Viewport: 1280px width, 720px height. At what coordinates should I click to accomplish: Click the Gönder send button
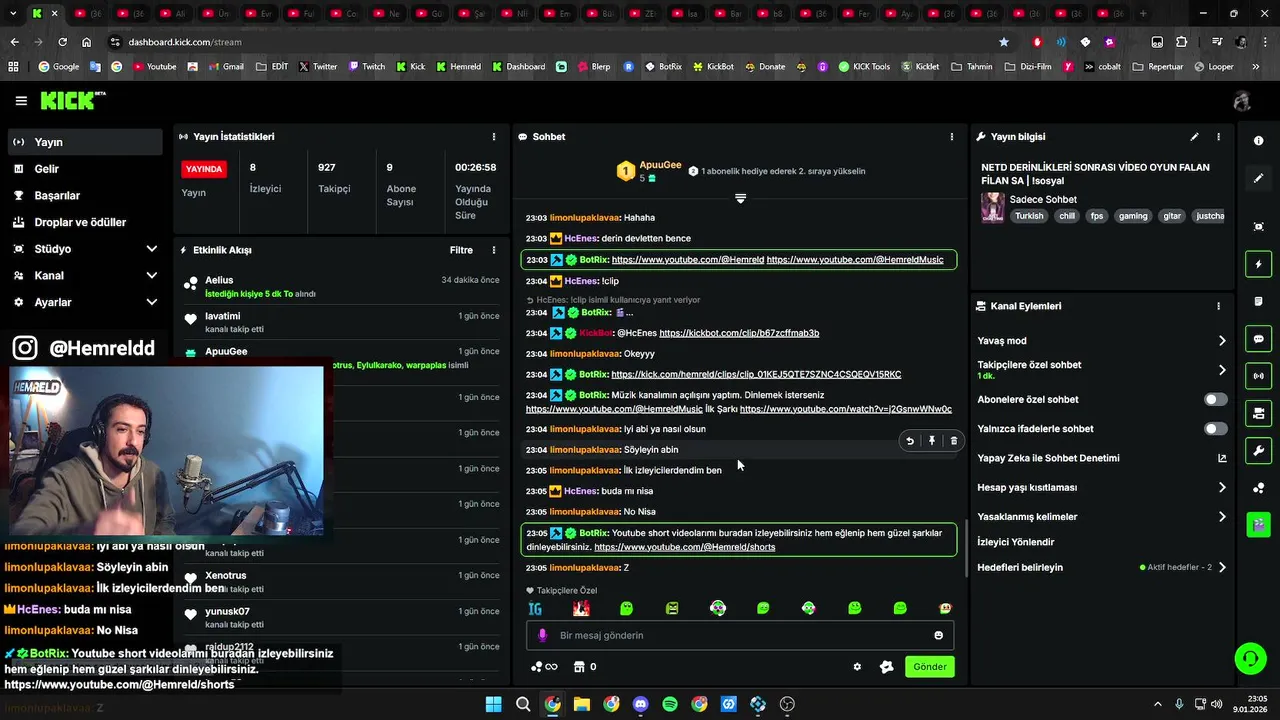tap(929, 667)
